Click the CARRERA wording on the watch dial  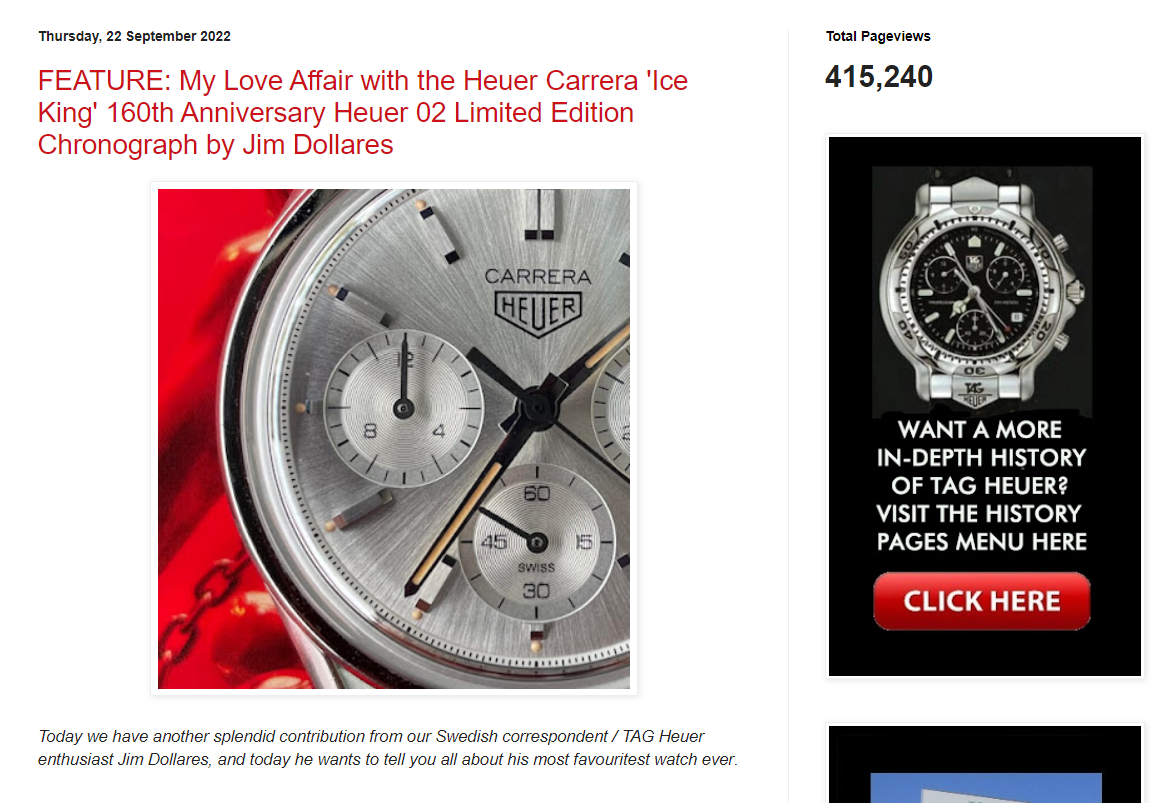tap(538, 277)
